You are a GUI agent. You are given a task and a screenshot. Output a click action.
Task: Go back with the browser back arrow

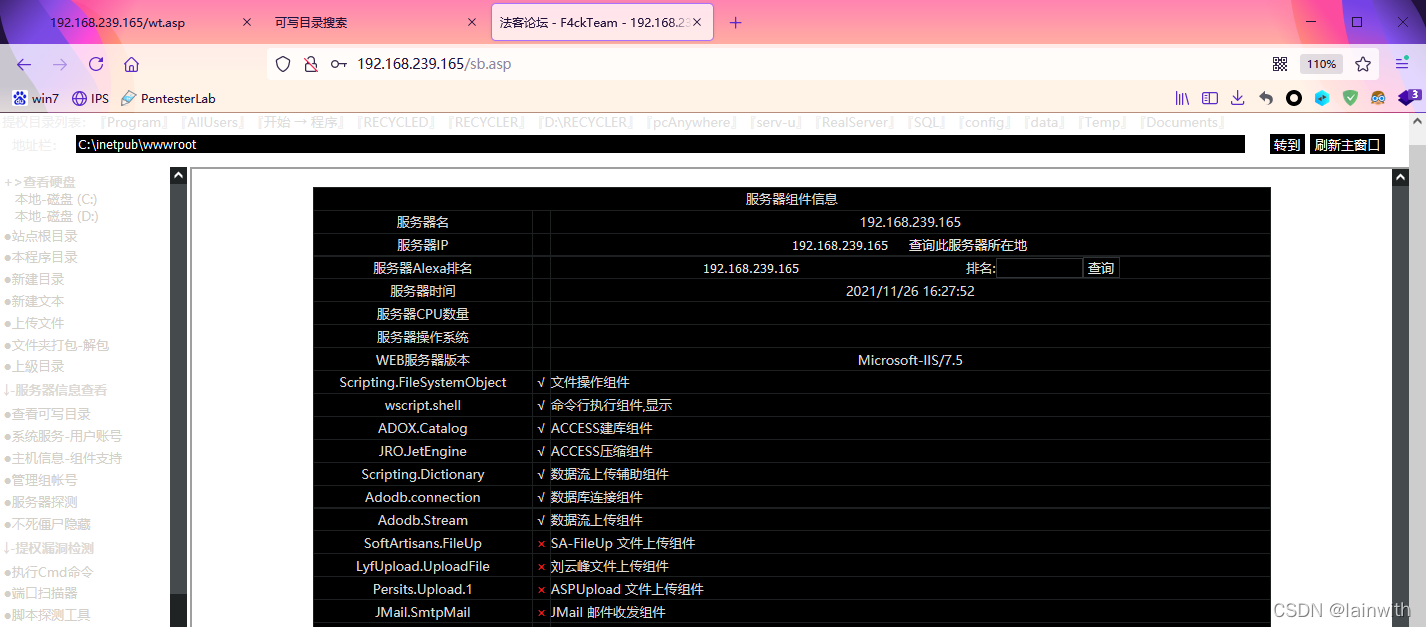[24, 64]
